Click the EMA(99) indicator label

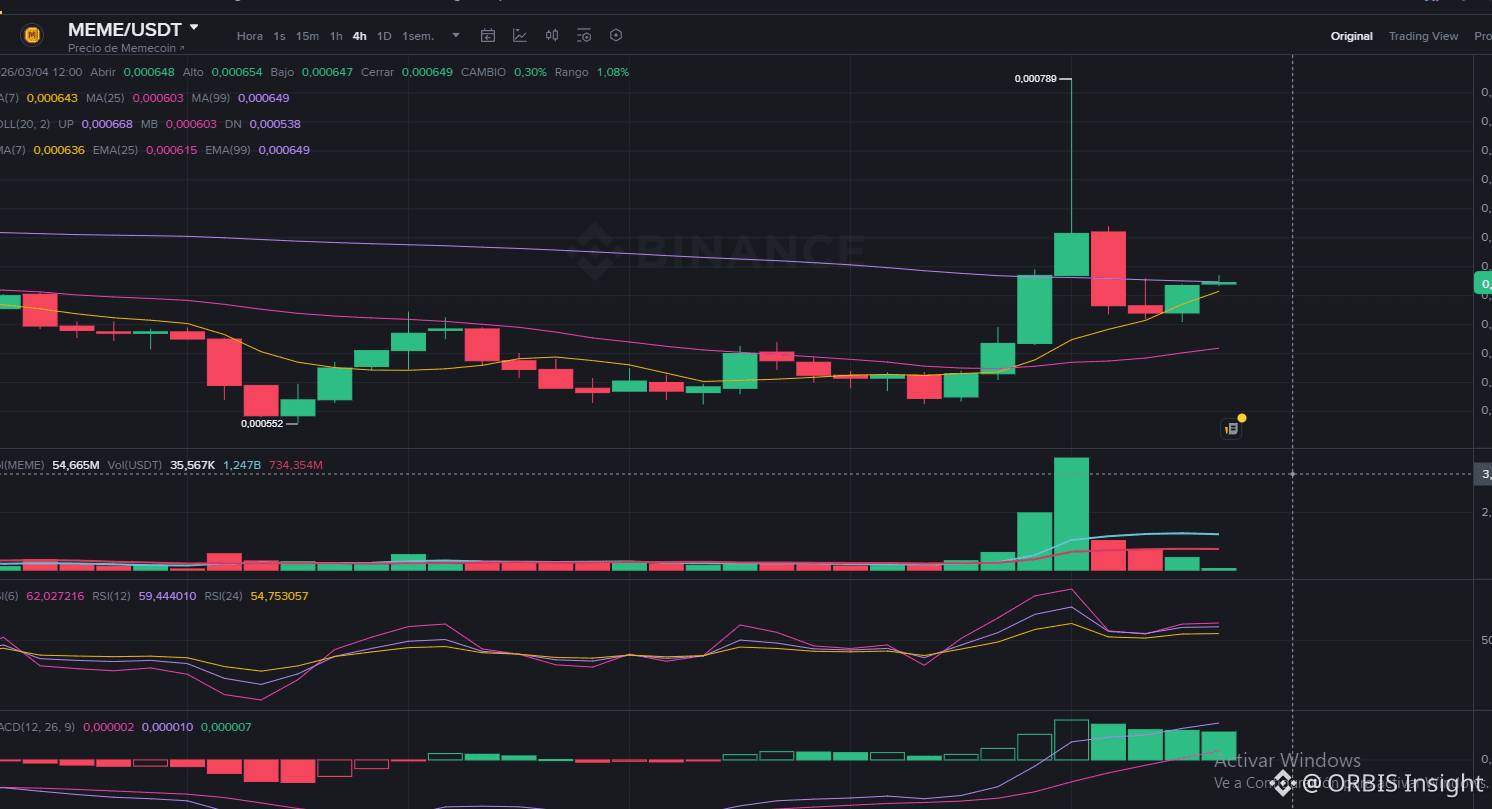(230, 150)
